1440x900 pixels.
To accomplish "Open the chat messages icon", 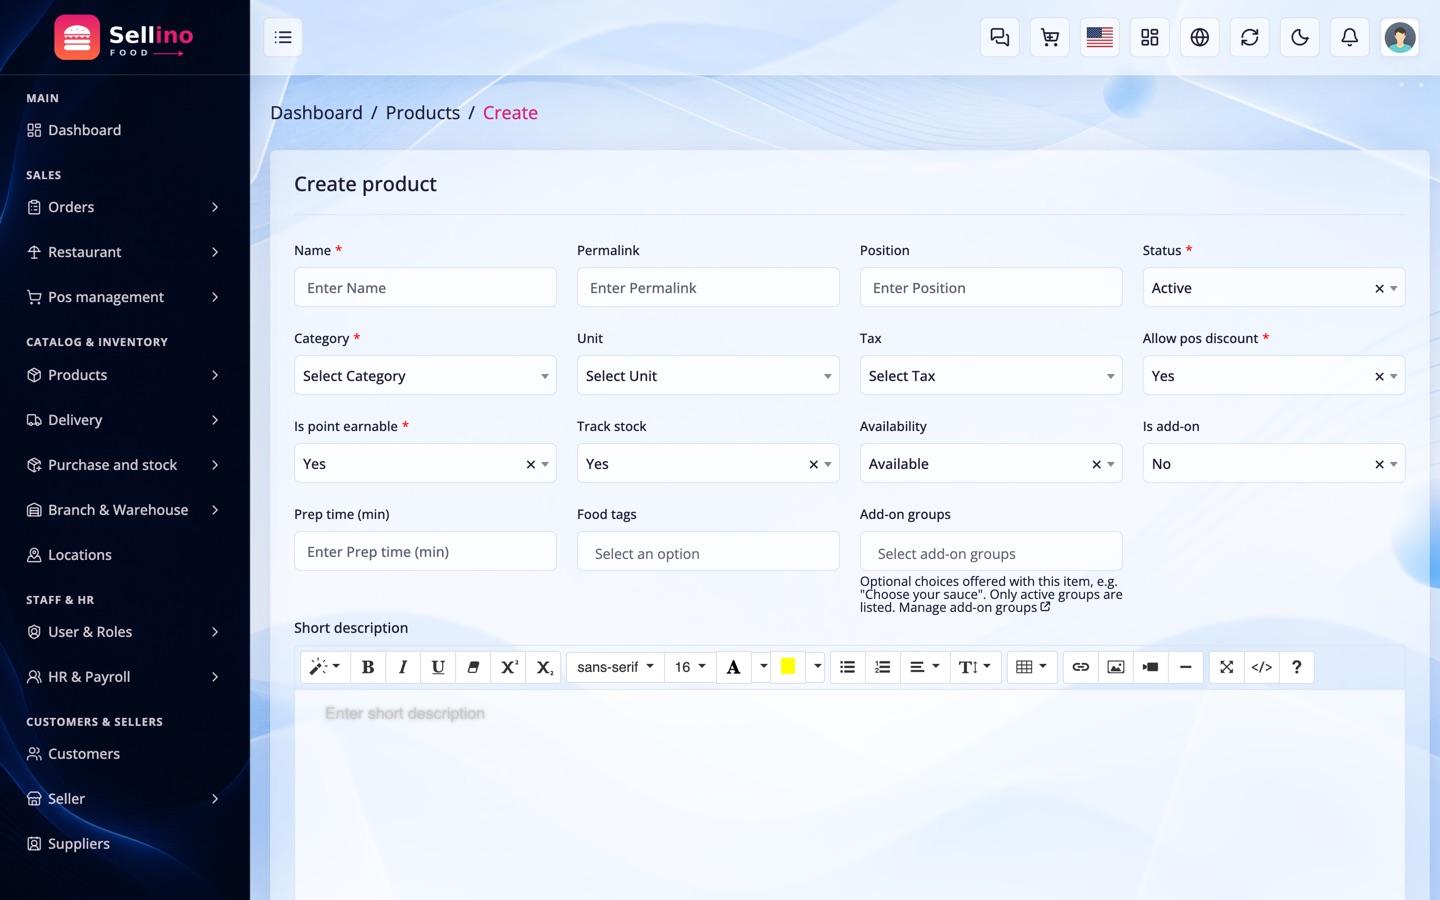I will pyautogui.click(x=1000, y=37).
